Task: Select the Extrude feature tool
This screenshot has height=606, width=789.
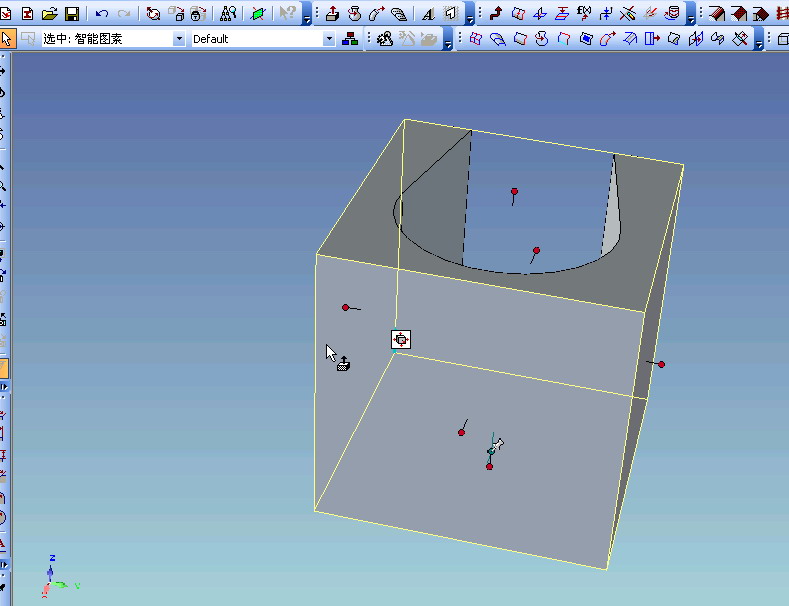Action: point(332,13)
